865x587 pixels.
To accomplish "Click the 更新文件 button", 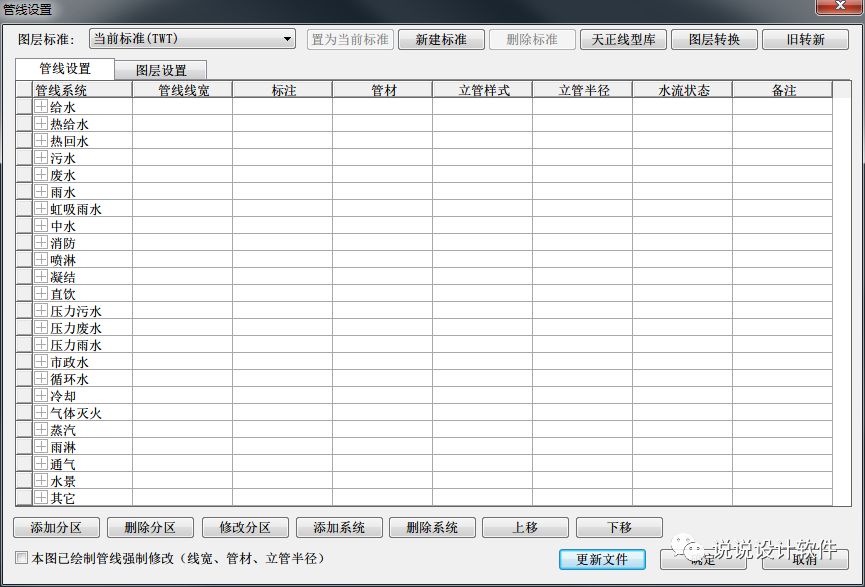I will 602,560.
